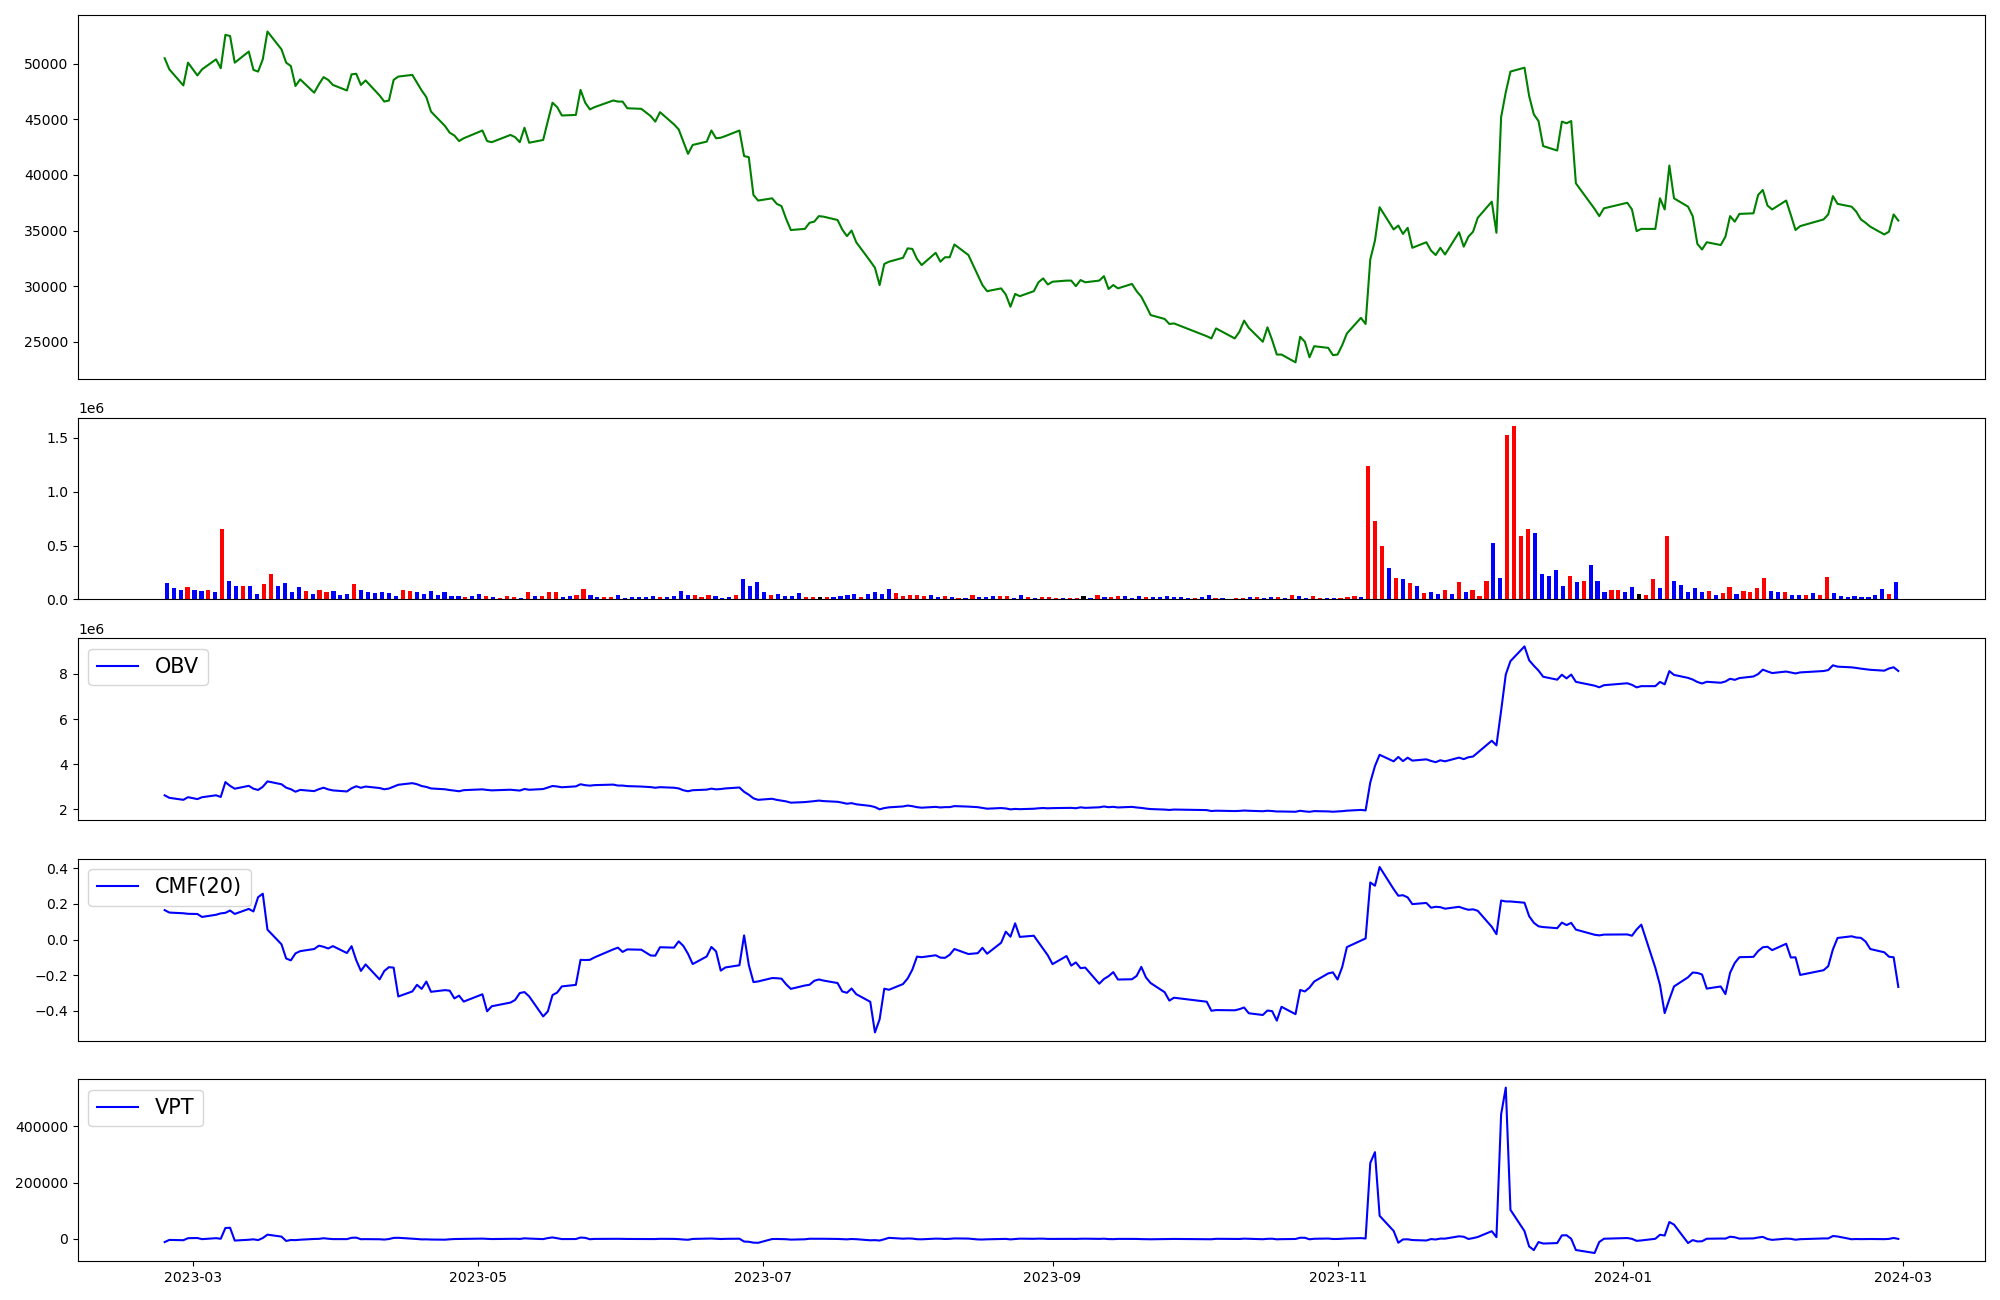Click the OBV legend label
The image size is (2000, 1300).
(x=176, y=666)
